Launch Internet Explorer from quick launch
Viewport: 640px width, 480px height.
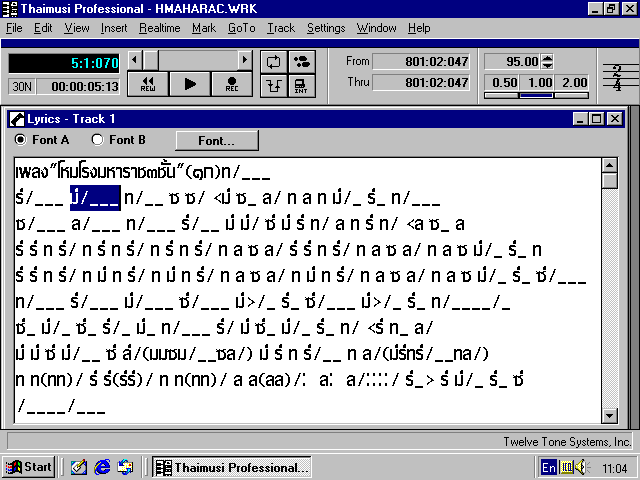[x=102, y=467]
